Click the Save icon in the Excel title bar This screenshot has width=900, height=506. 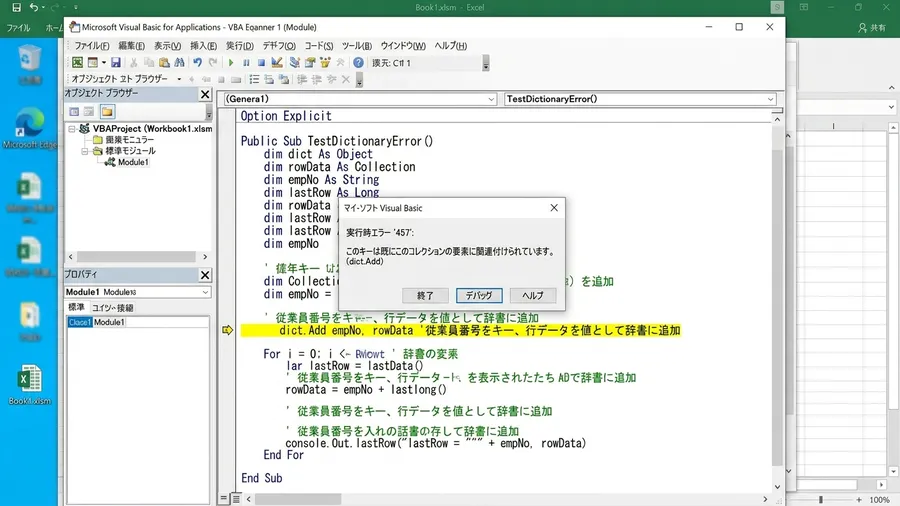pyautogui.click(x=17, y=7)
